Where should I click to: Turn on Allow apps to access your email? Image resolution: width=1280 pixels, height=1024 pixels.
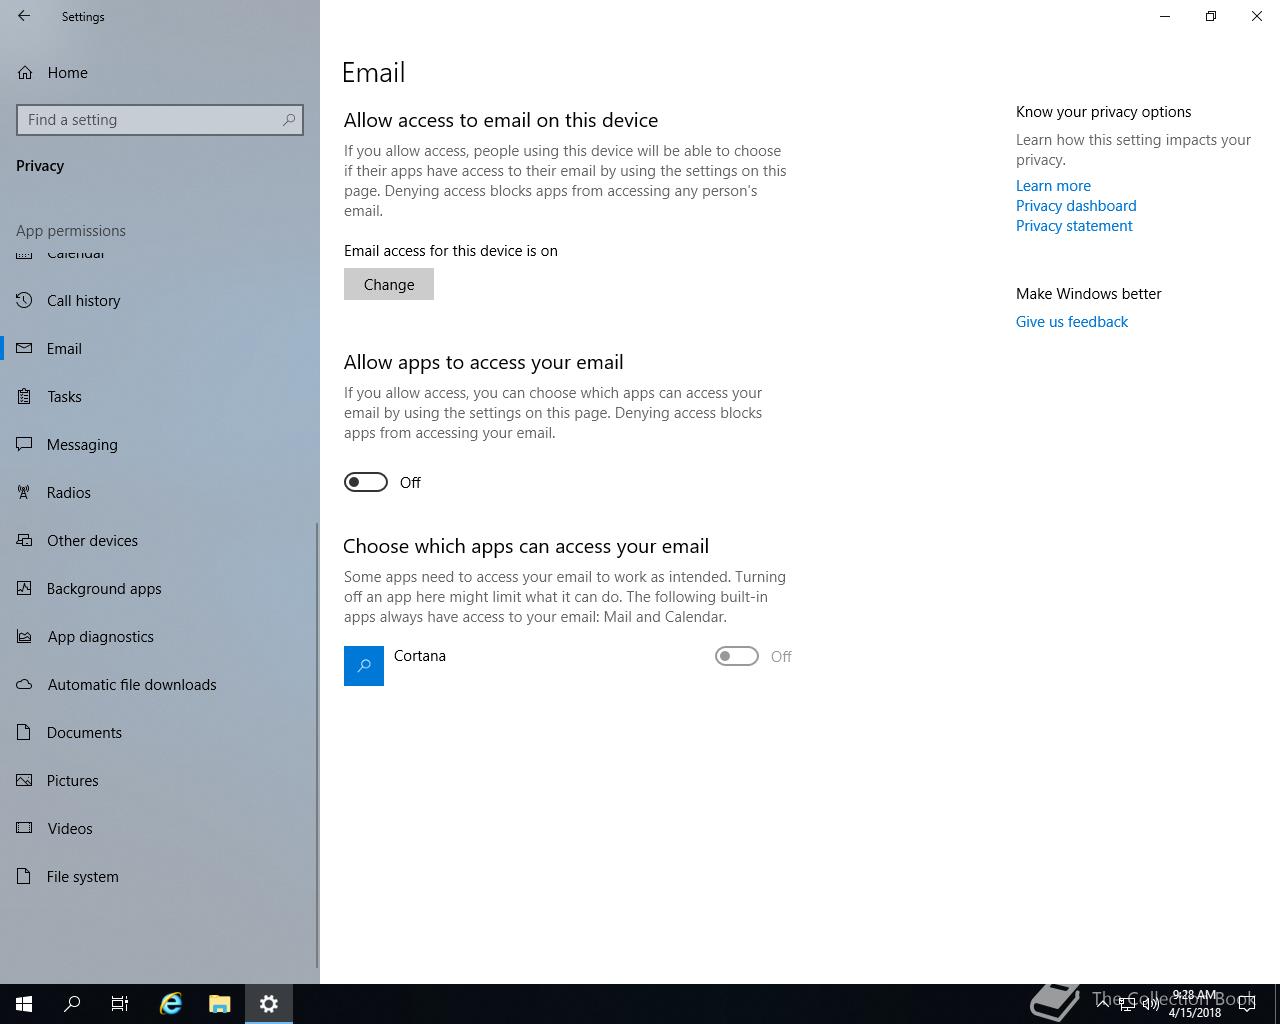[x=366, y=482]
